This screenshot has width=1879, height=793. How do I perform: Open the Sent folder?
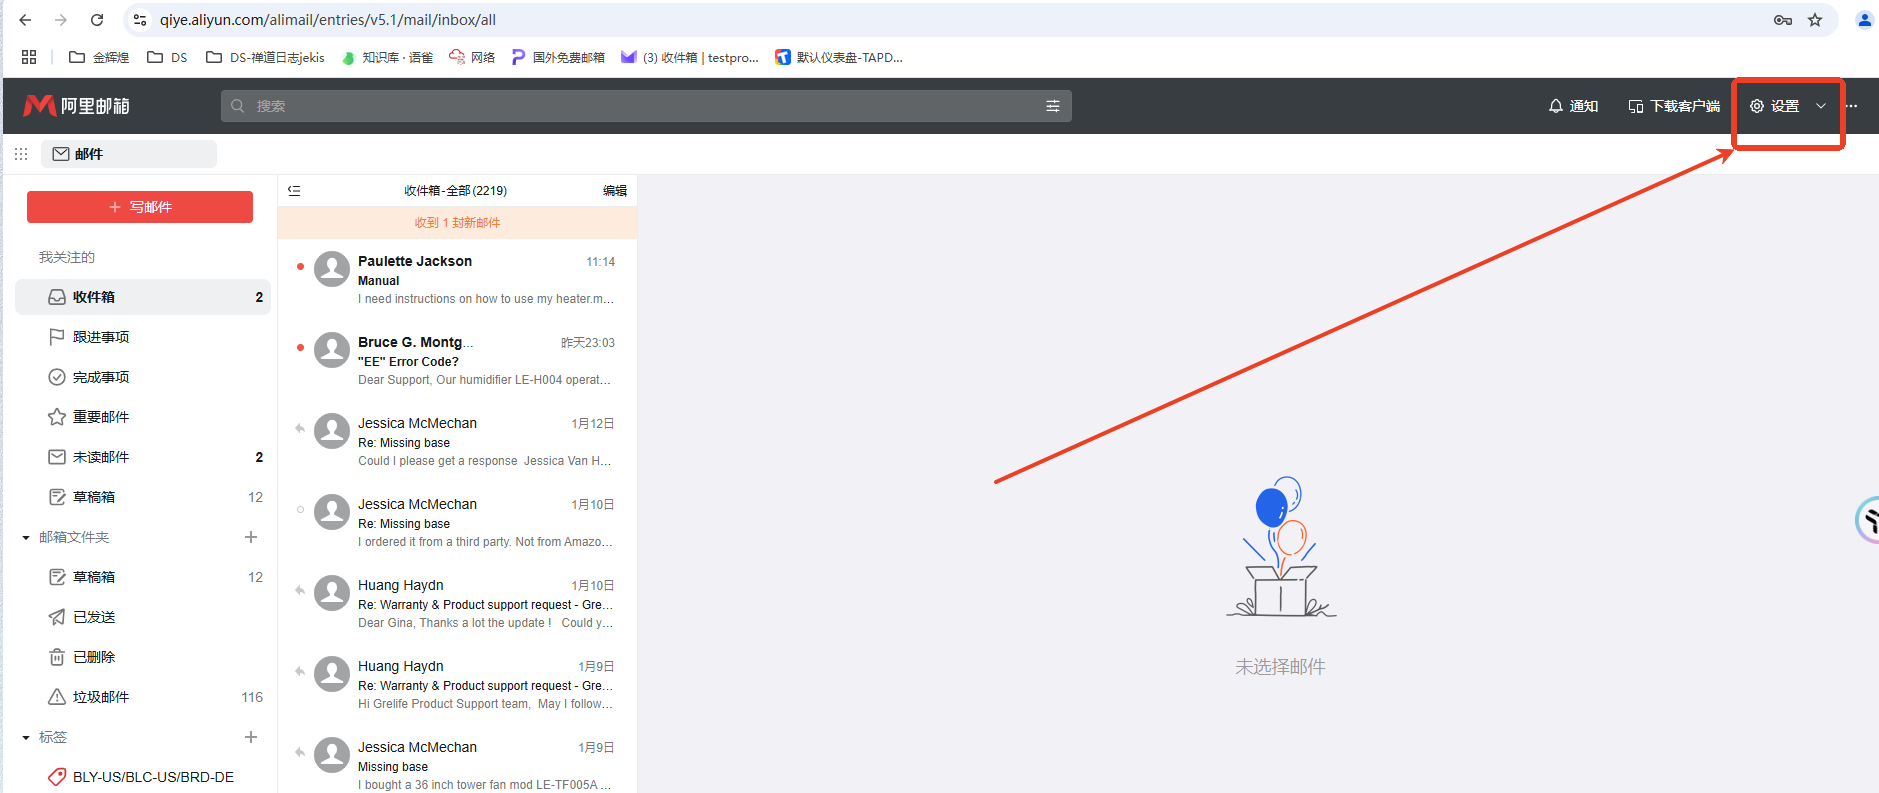(x=94, y=617)
